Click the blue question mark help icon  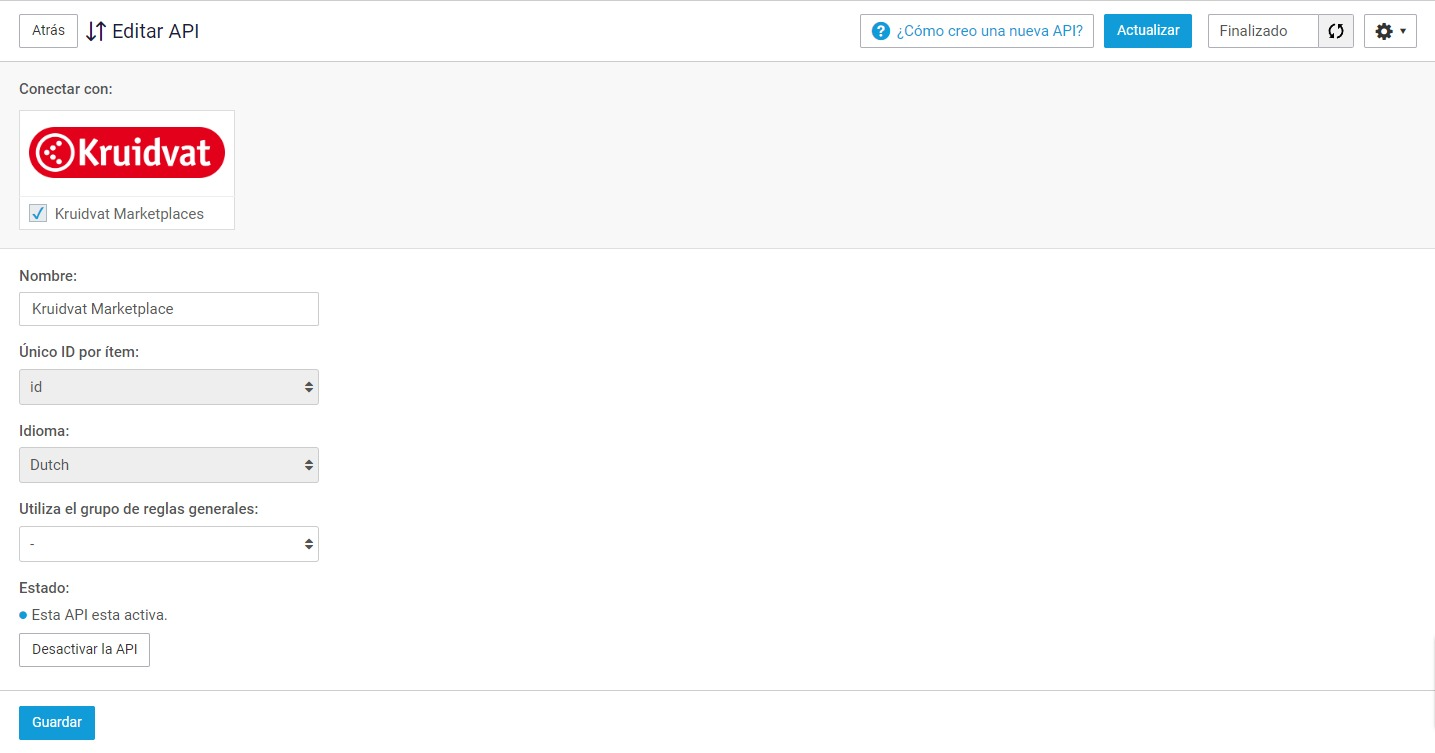(881, 31)
